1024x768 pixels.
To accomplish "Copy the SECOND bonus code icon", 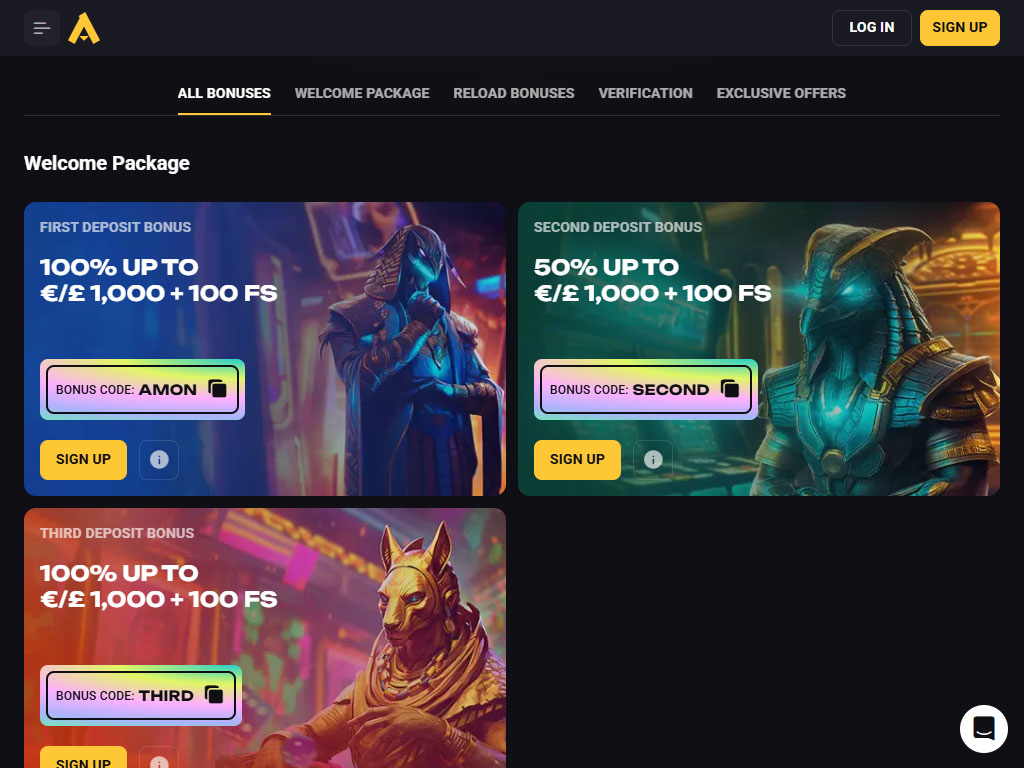I will point(730,389).
